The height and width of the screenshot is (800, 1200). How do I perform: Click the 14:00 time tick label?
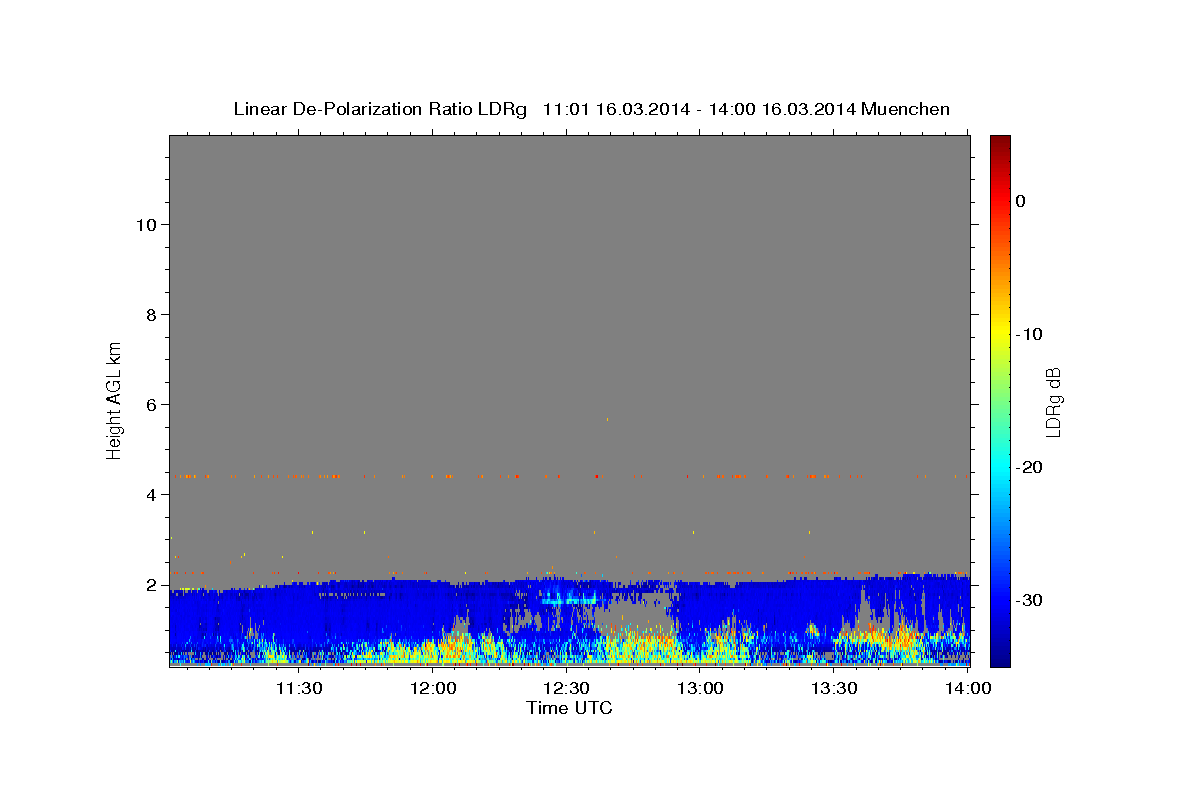[968, 688]
